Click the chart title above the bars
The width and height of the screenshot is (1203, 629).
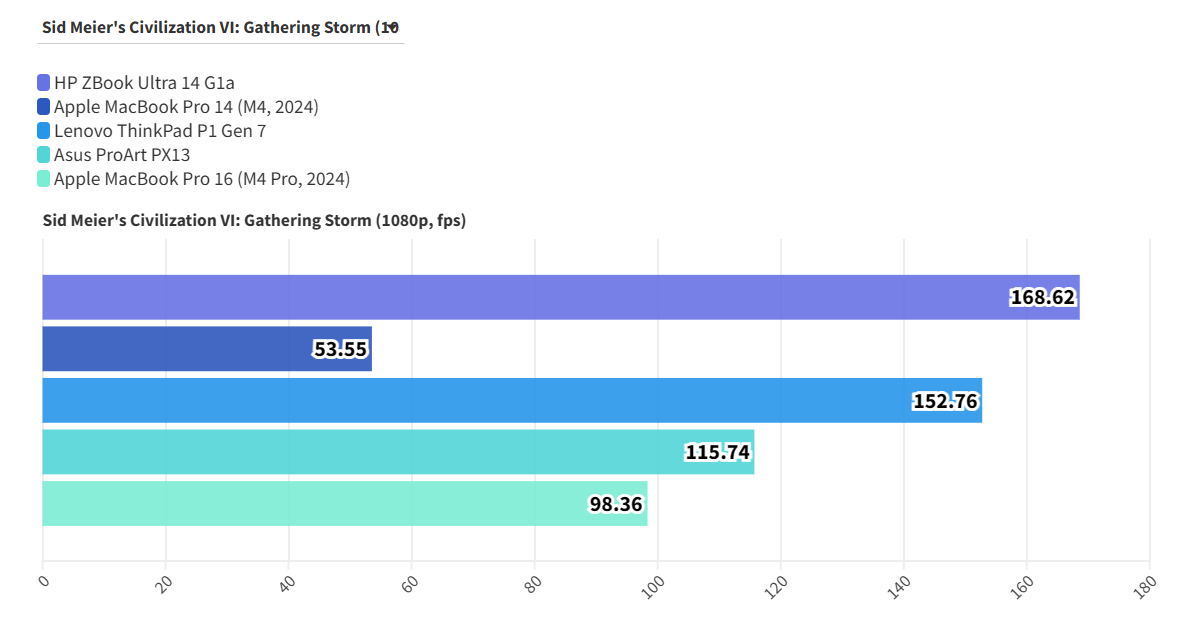point(254,221)
